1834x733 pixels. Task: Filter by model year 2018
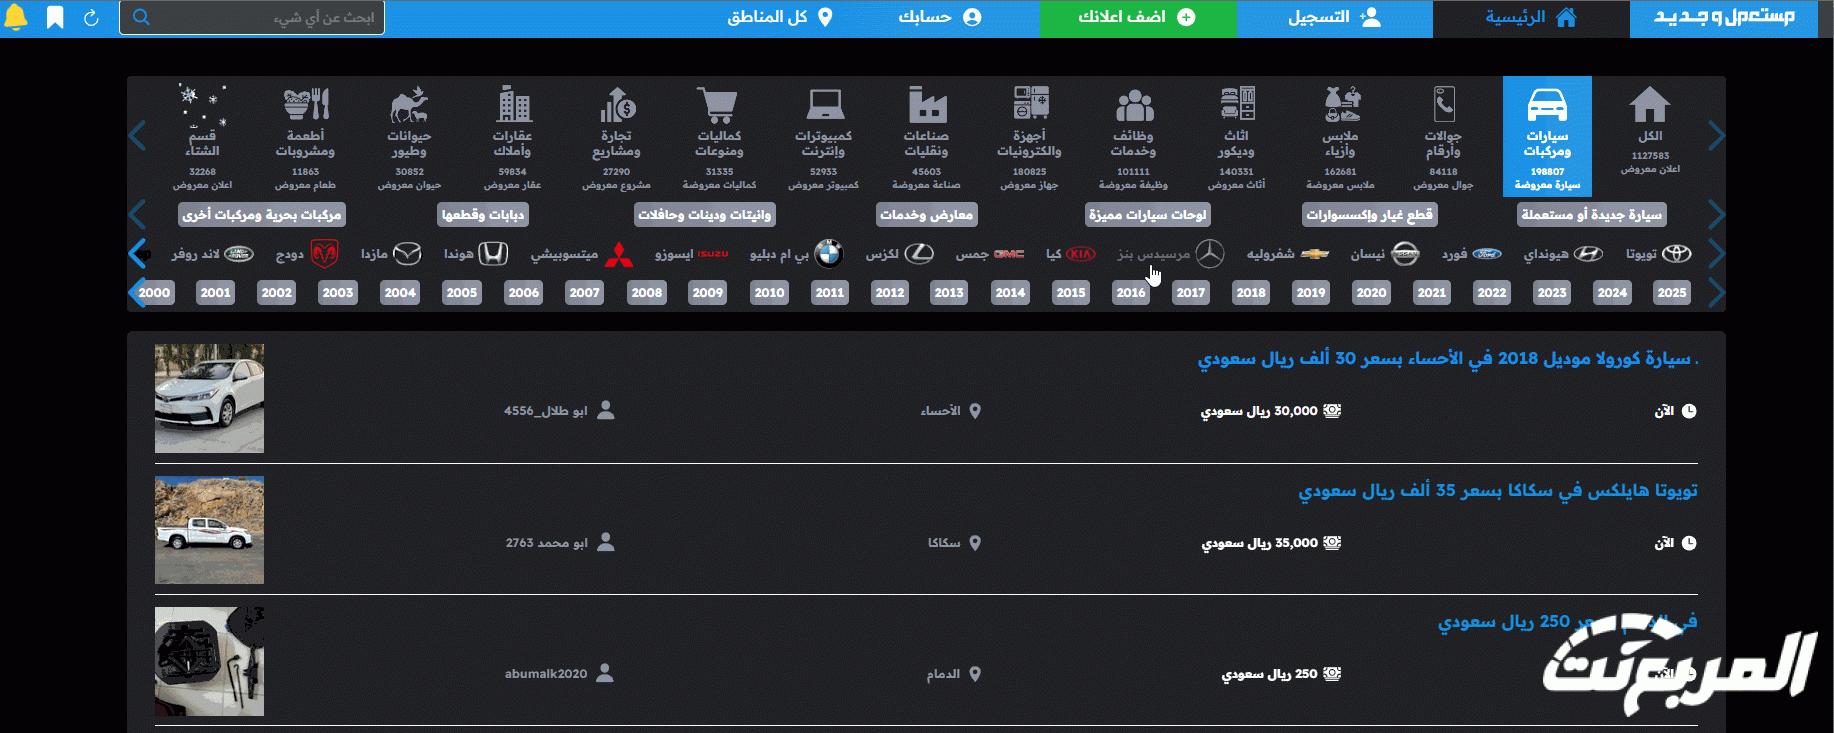1251,292
